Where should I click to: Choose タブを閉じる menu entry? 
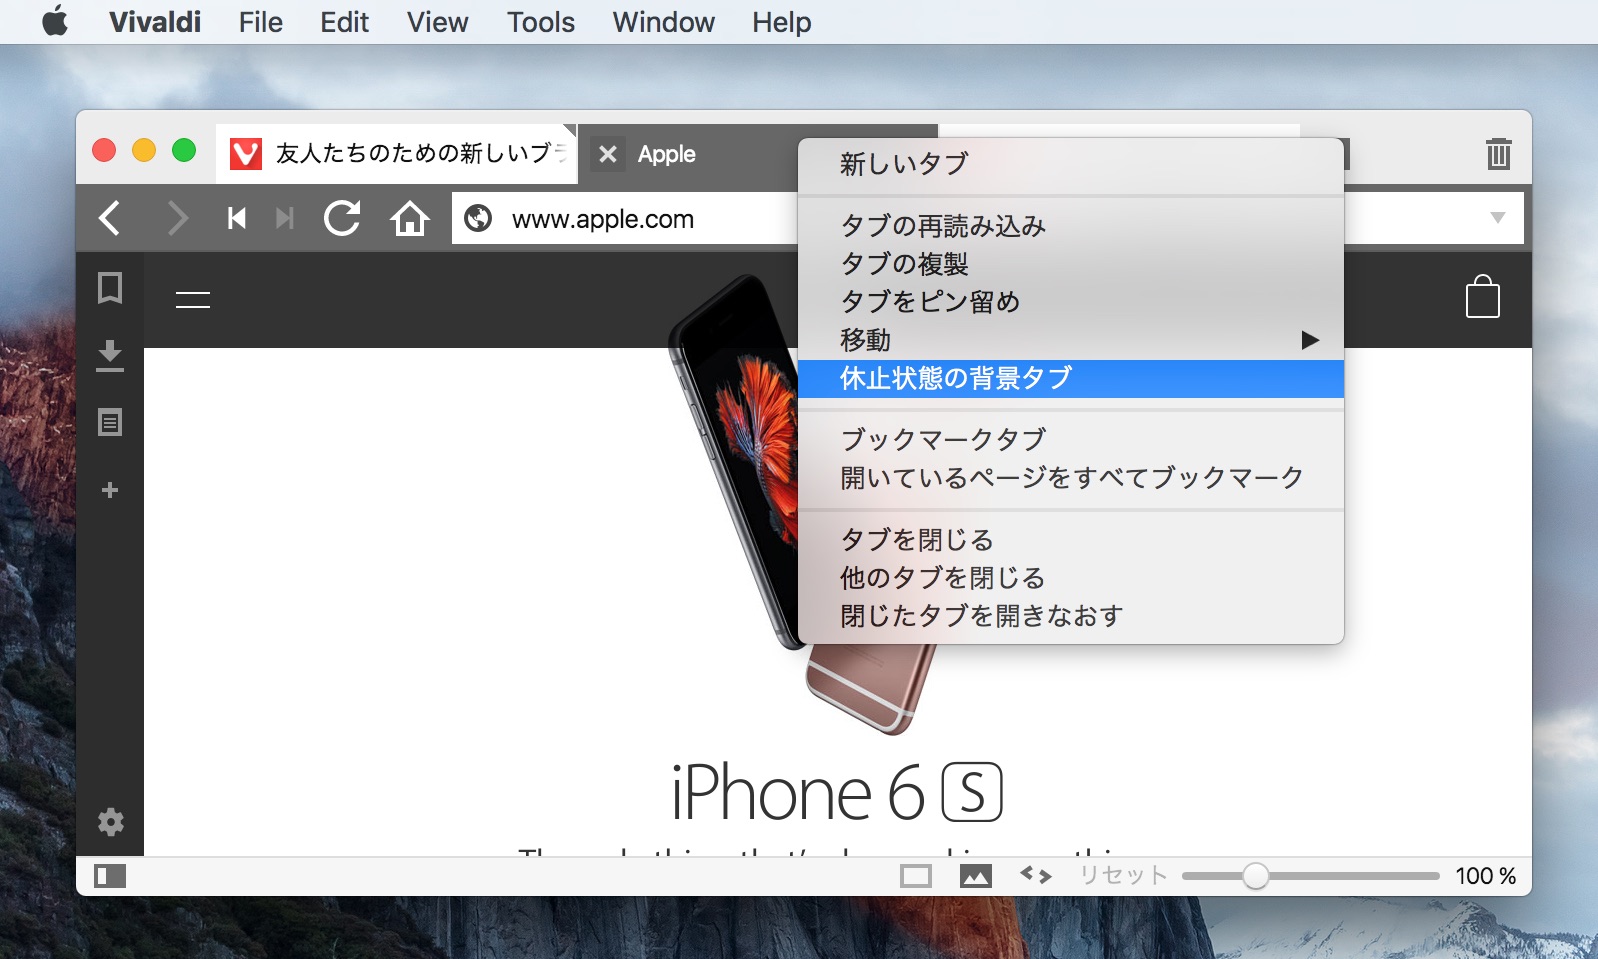(1071, 540)
